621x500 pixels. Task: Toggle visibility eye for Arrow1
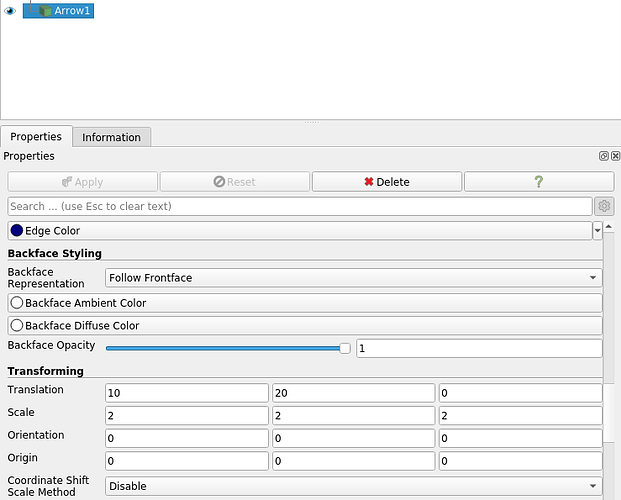tap(10, 10)
